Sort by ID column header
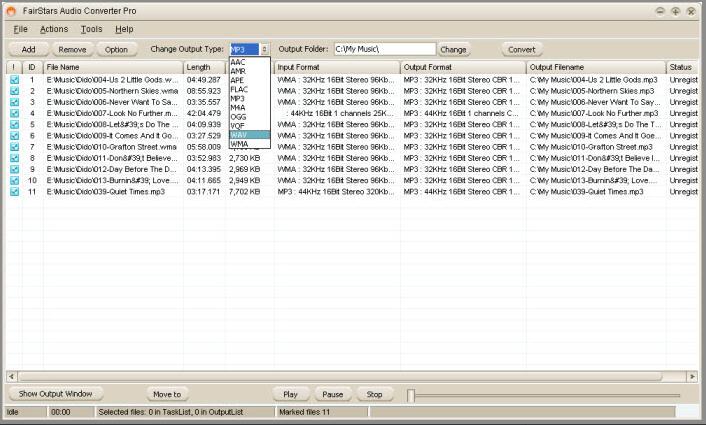Viewport: 706px width, 425px height. (x=32, y=67)
